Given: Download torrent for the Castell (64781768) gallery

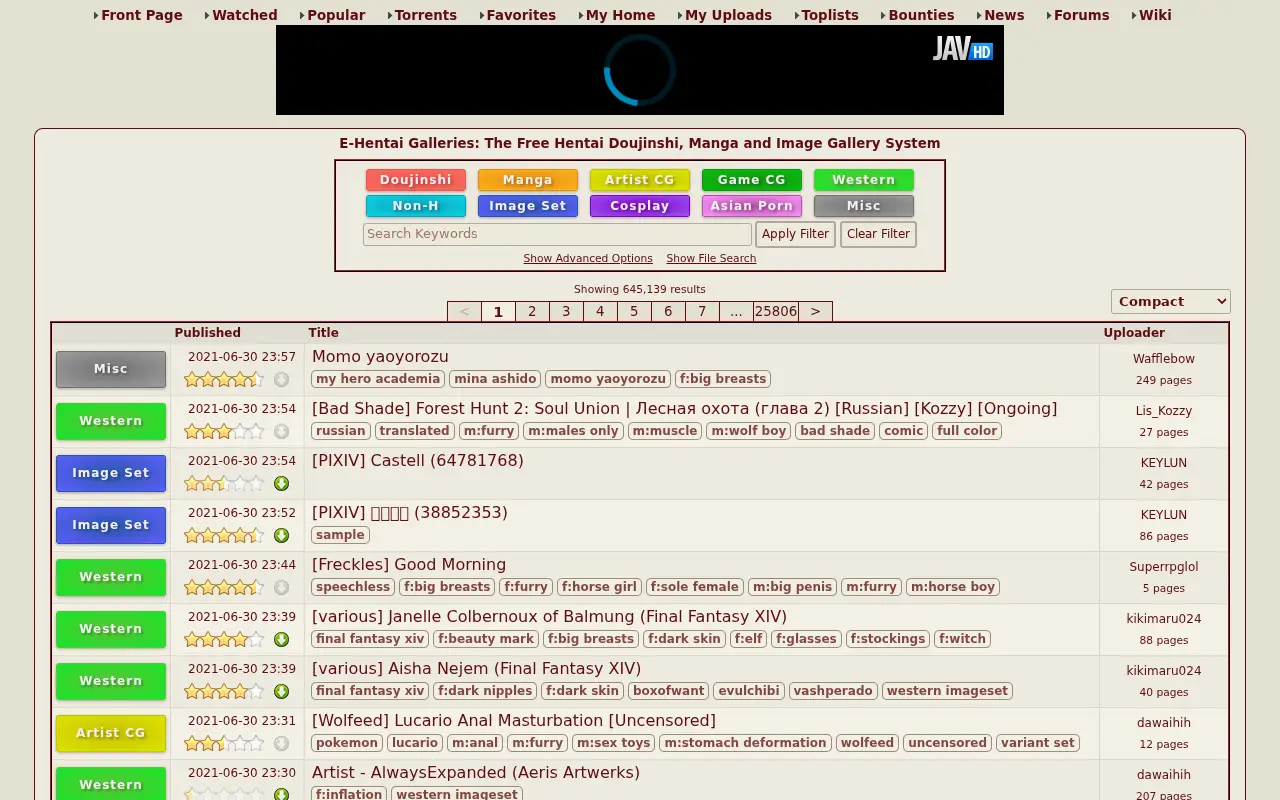Looking at the screenshot, I should [282, 484].
